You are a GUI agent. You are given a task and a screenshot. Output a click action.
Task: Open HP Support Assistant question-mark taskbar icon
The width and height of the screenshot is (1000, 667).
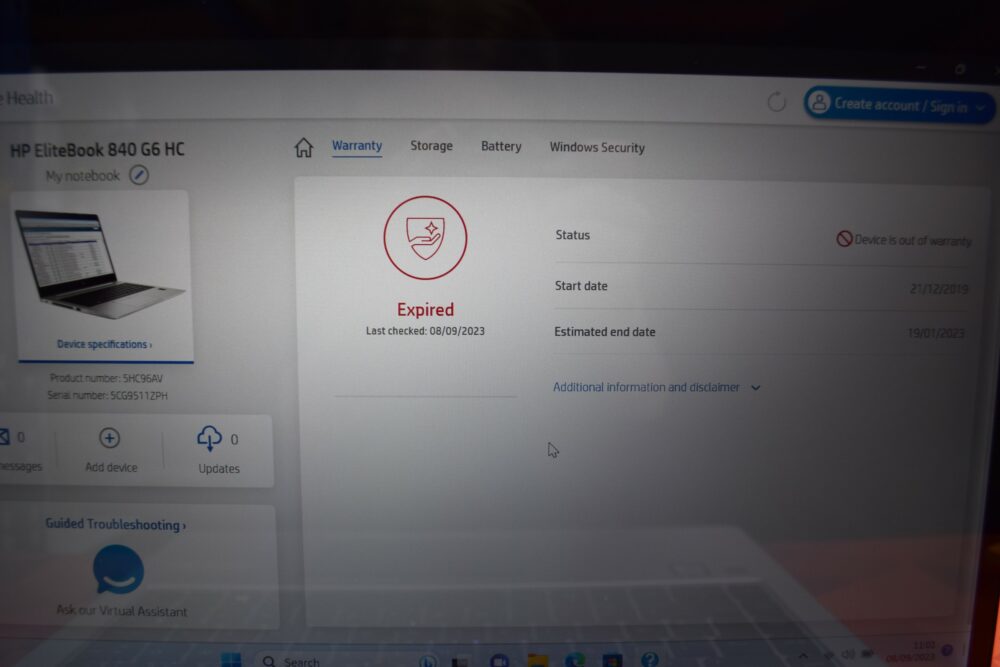click(649, 659)
